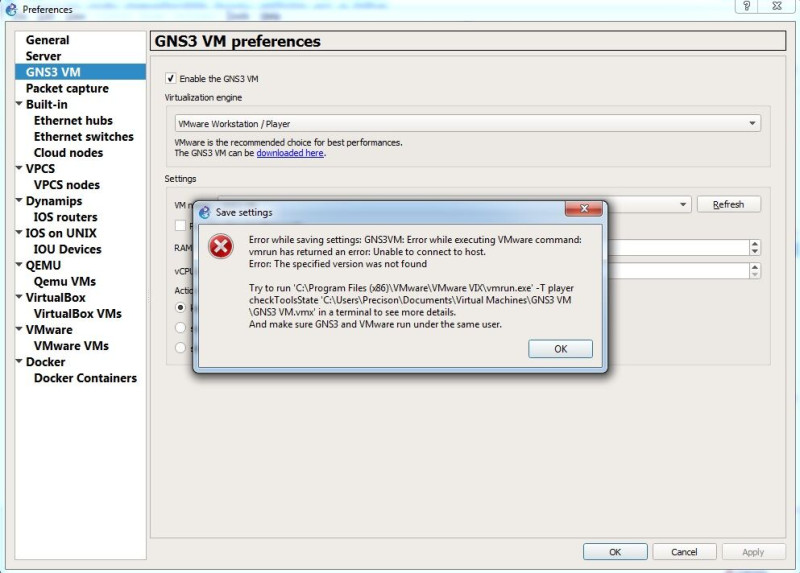Toggle the partially hidden checkbox under VM name

click(180, 225)
